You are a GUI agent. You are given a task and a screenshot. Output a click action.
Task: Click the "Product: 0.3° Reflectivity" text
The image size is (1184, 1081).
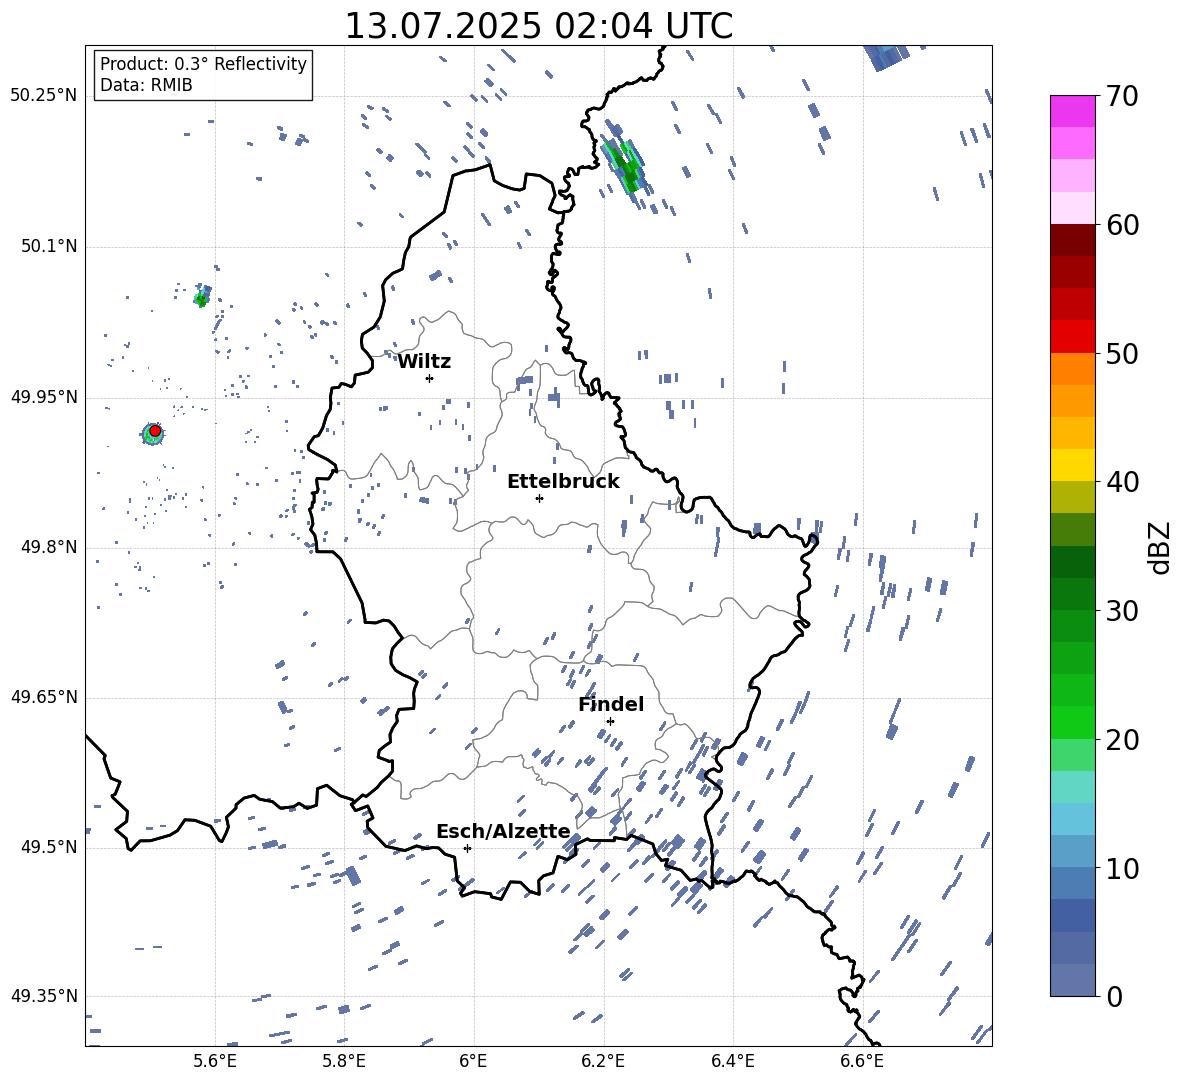[x=203, y=64]
